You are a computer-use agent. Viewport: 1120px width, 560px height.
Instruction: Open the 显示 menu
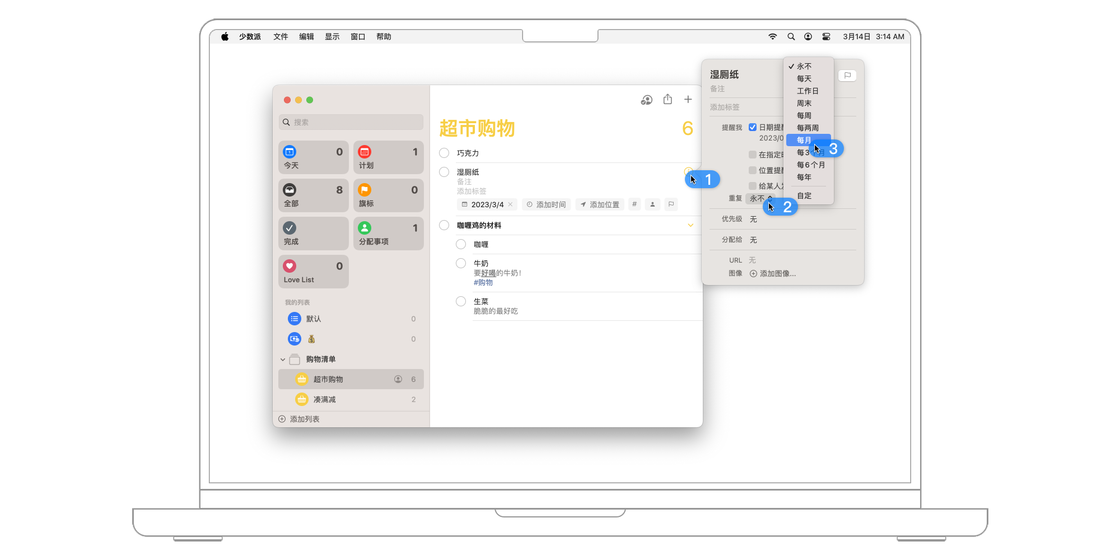(x=332, y=36)
